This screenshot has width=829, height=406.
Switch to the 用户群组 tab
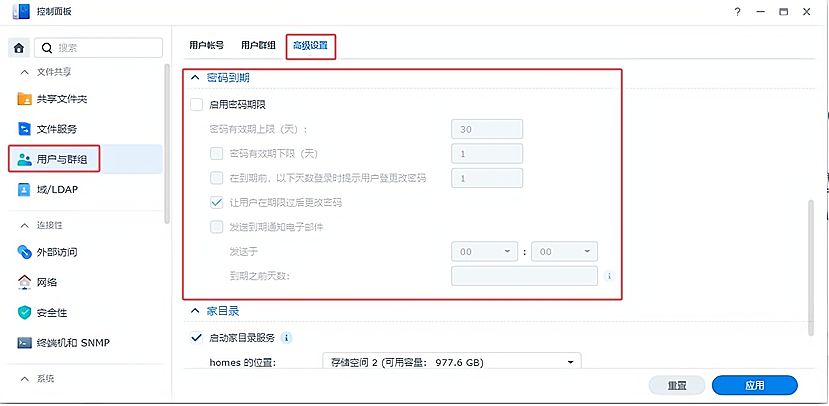click(257, 45)
